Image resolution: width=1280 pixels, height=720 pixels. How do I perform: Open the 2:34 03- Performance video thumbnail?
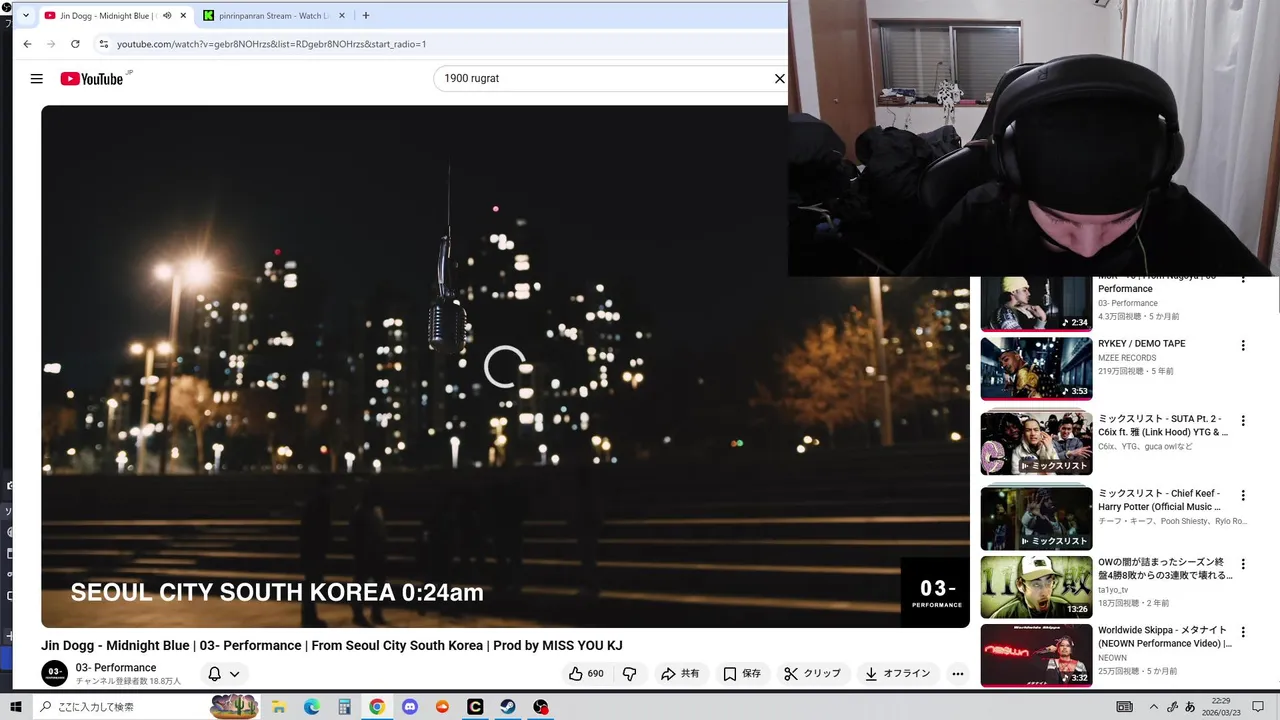pyautogui.click(x=1036, y=303)
